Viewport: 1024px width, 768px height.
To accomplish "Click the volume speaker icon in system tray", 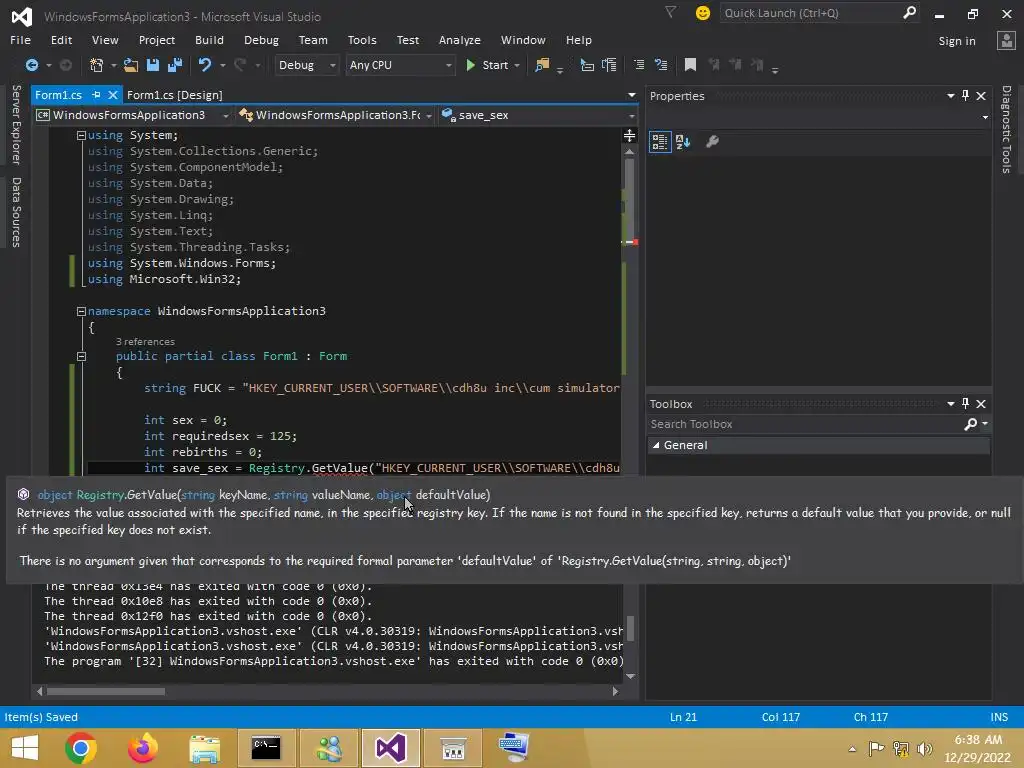I will [x=924, y=748].
